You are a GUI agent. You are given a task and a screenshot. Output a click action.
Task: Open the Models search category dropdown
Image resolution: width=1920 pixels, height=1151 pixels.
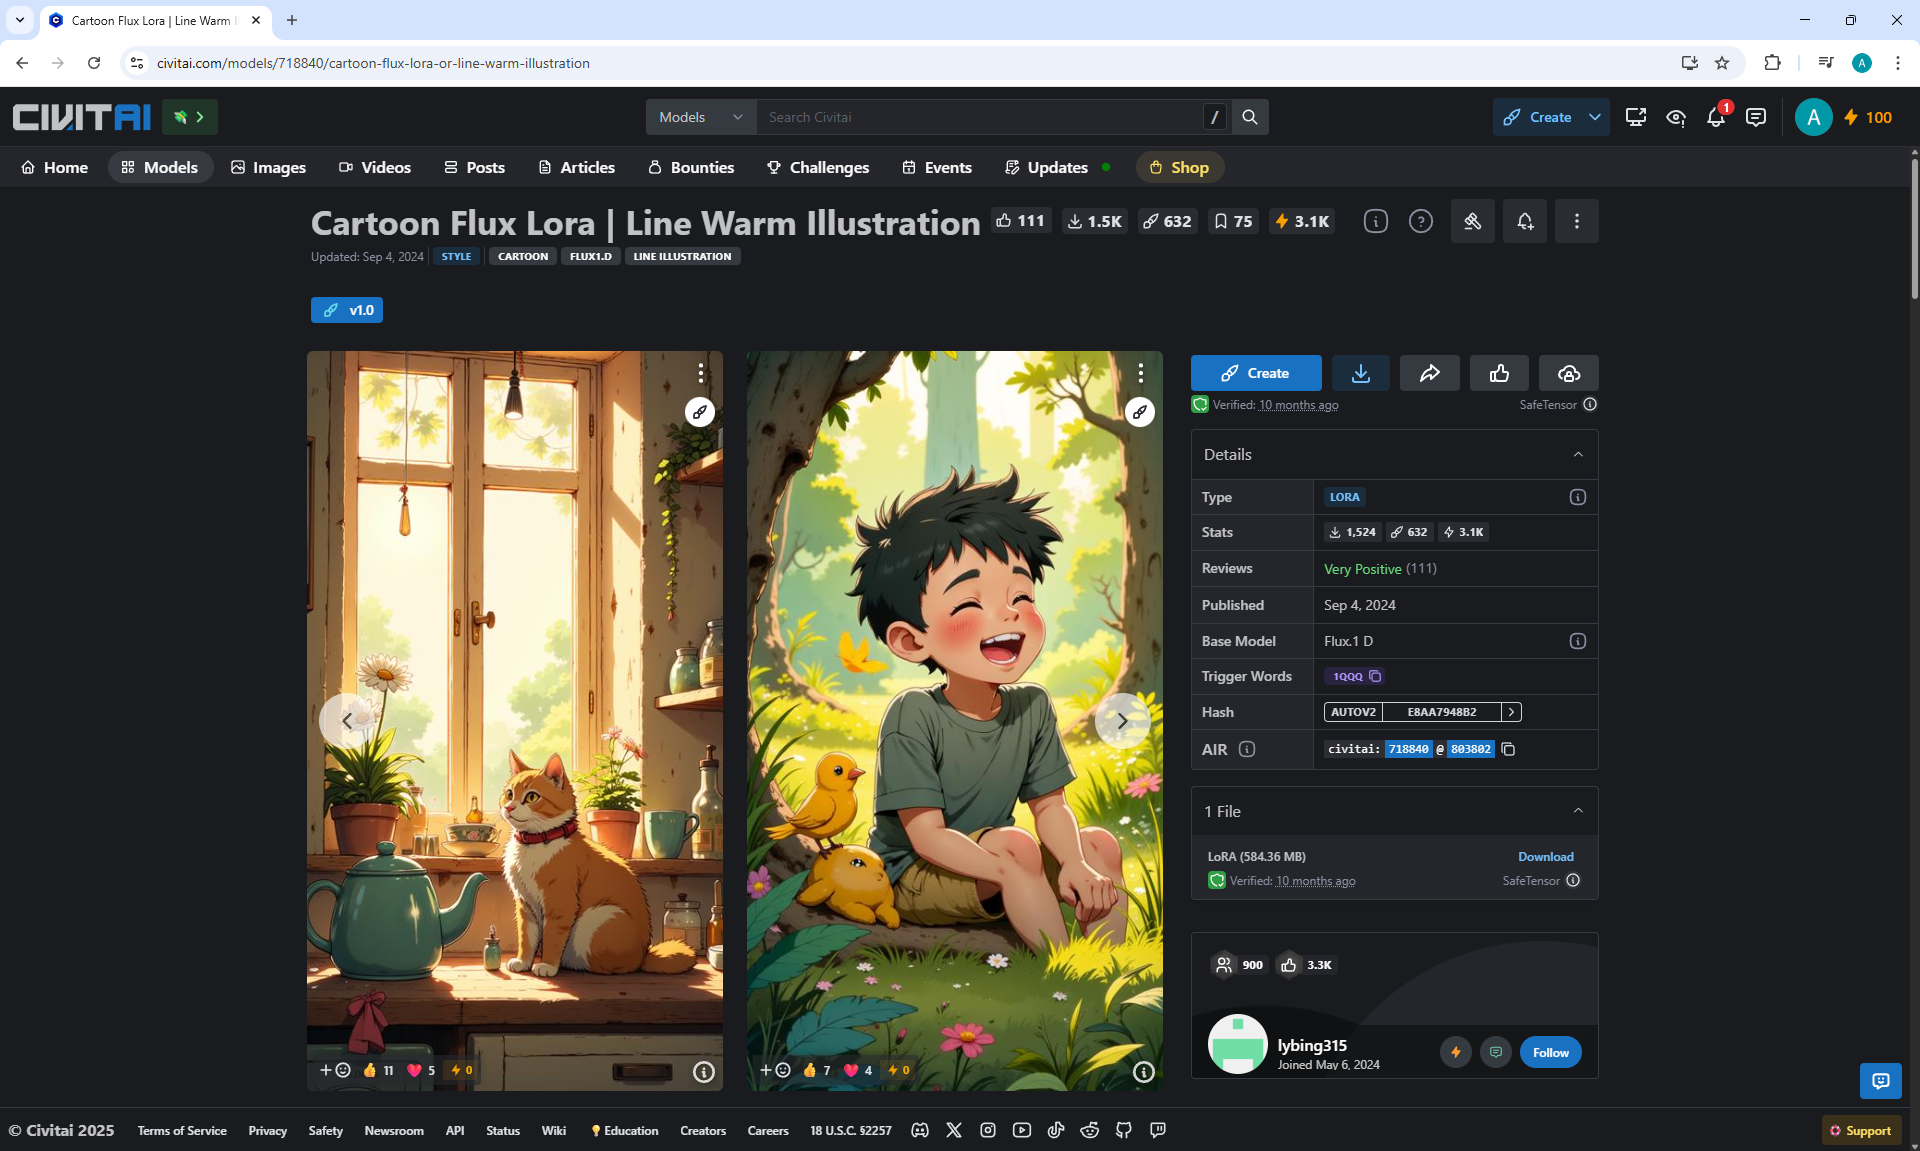click(701, 117)
